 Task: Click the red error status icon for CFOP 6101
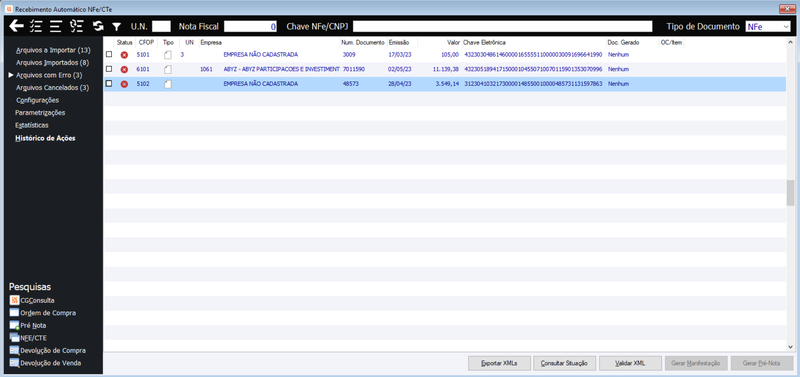[x=124, y=69]
